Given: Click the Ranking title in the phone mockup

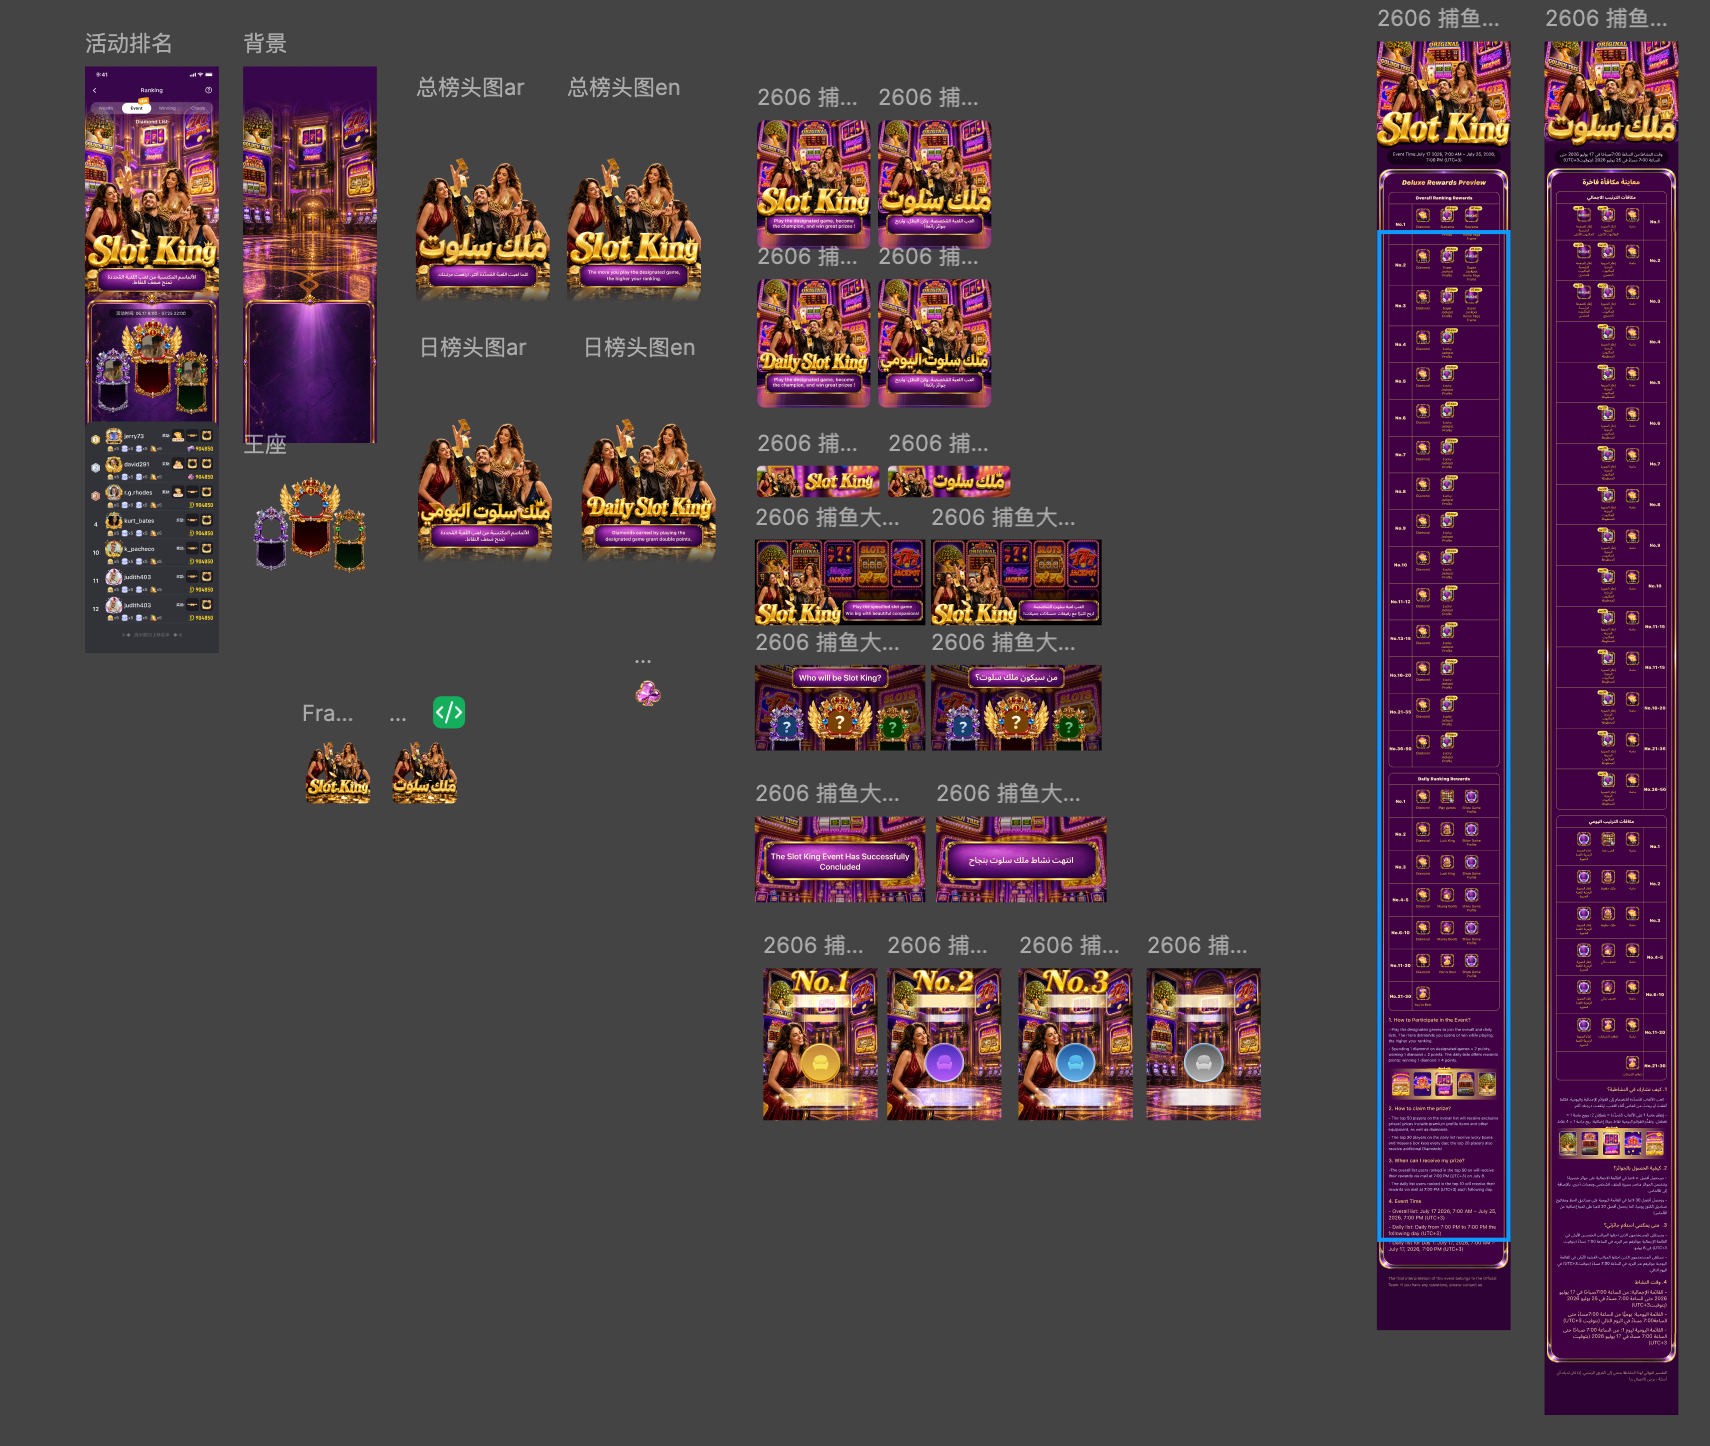Looking at the screenshot, I should [x=152, y=90].
